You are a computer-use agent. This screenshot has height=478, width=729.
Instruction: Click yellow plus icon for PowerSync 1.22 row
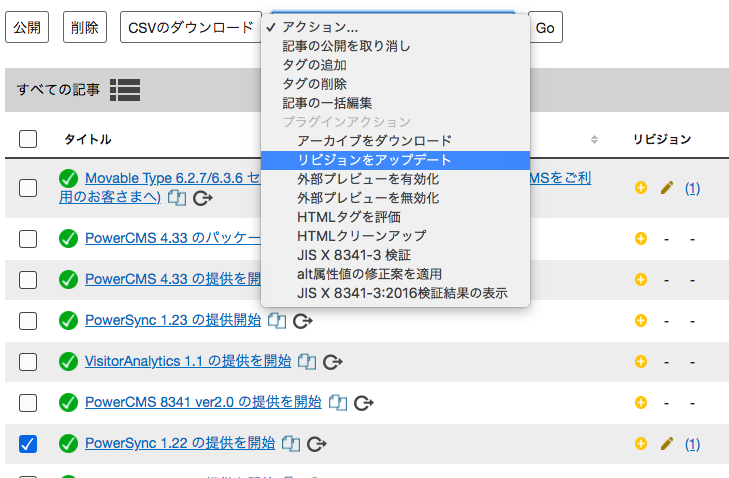pos(641,444)
